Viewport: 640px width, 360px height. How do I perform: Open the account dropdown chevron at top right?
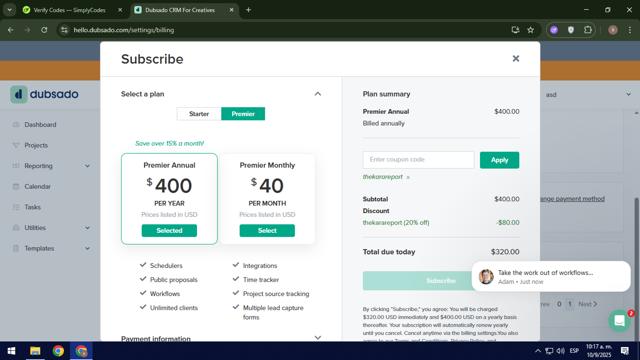tap(628, 94)
